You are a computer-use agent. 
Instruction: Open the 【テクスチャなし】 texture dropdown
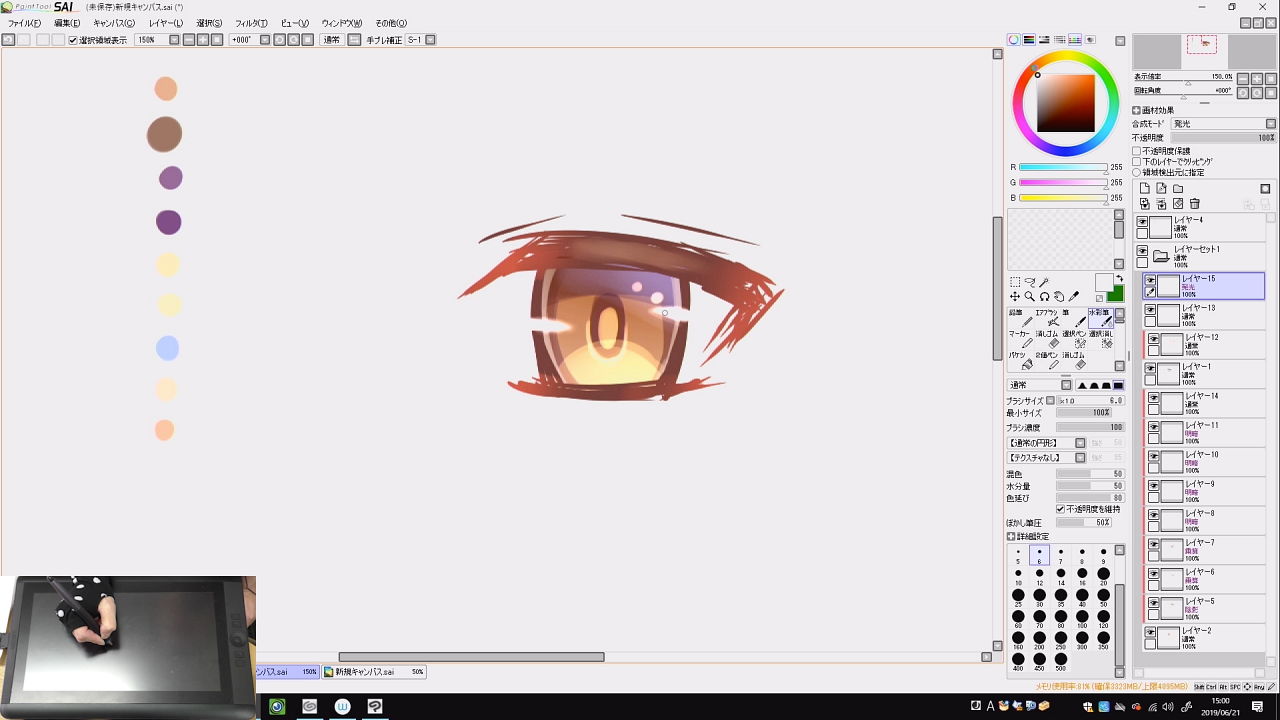pyautogui.click(x=1080, y=458)
